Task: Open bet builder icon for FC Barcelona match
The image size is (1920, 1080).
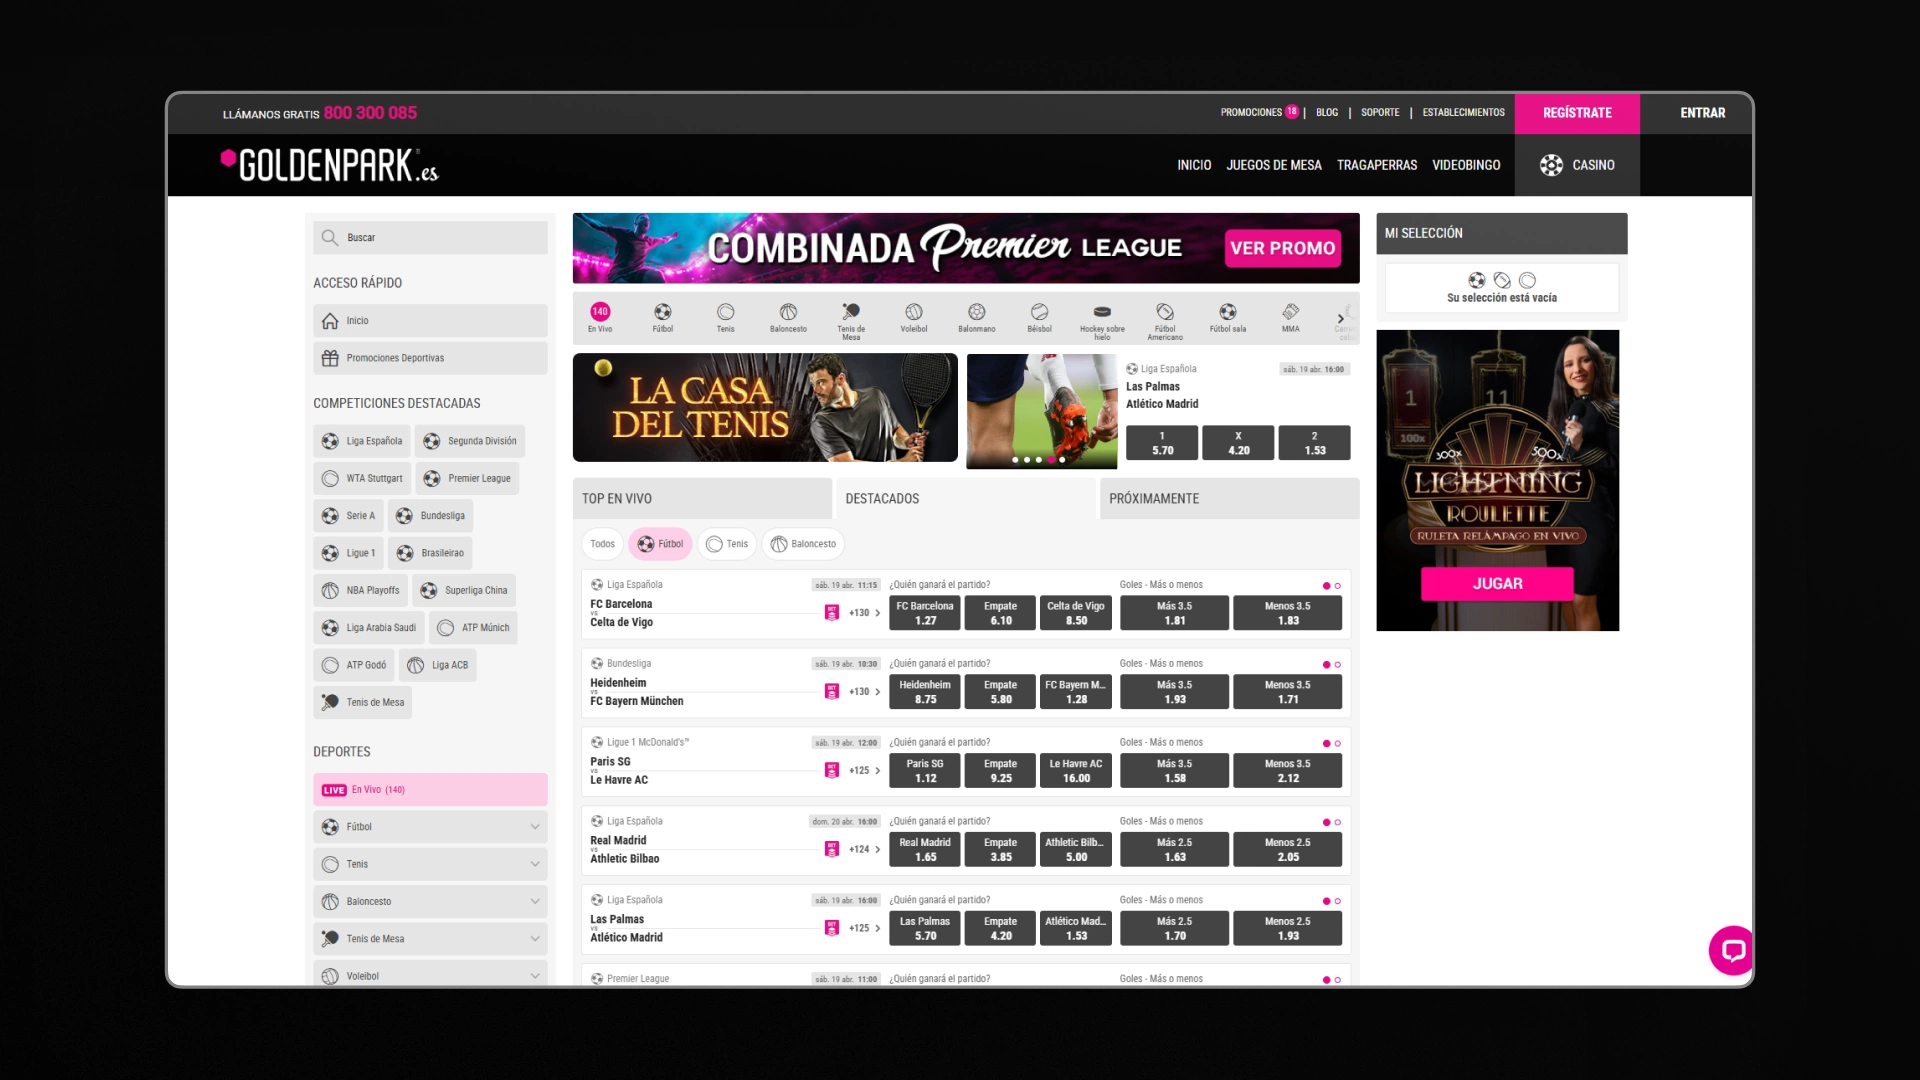Action: click(832, 613)
